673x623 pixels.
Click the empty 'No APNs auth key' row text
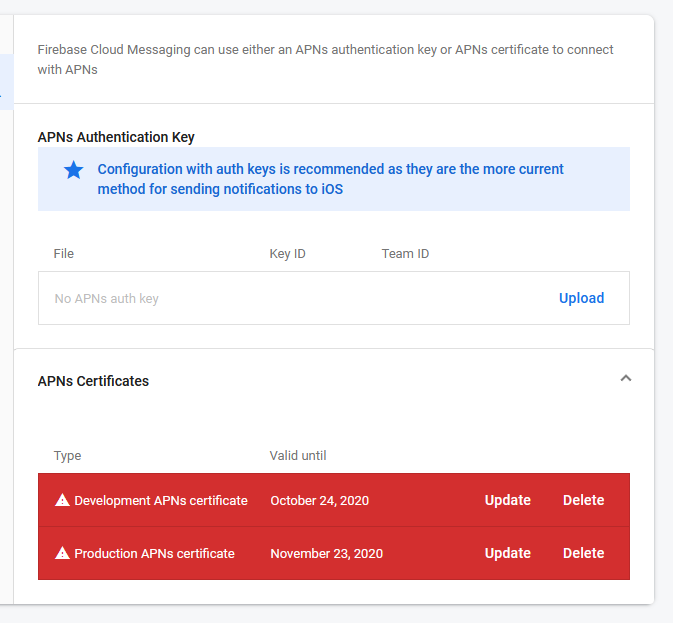click(x=107, y=298)
